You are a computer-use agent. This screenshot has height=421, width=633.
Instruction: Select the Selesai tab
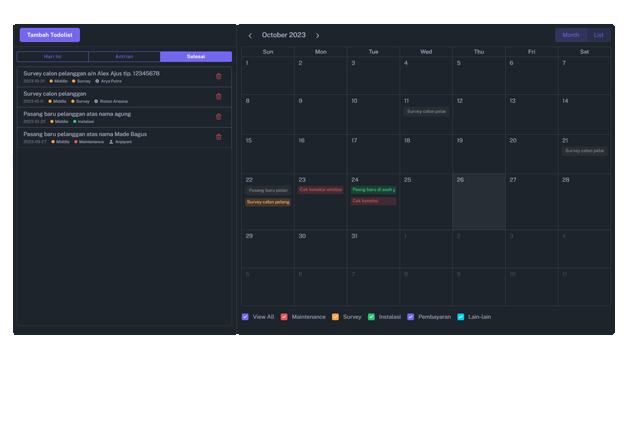click(196, 57)
